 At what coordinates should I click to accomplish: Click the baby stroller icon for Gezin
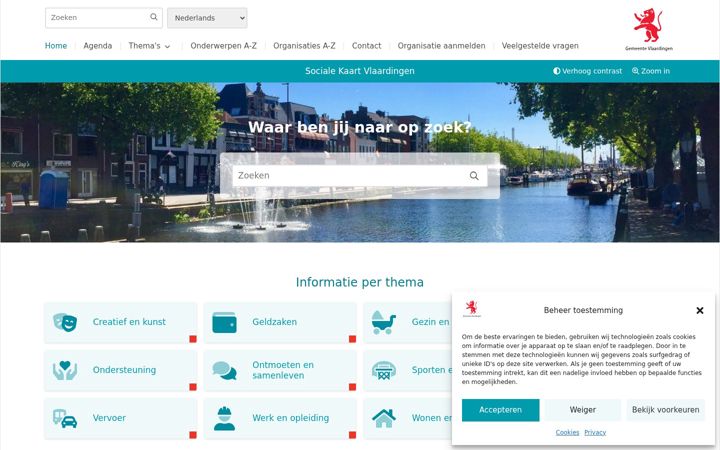click(x=384, y=322)
